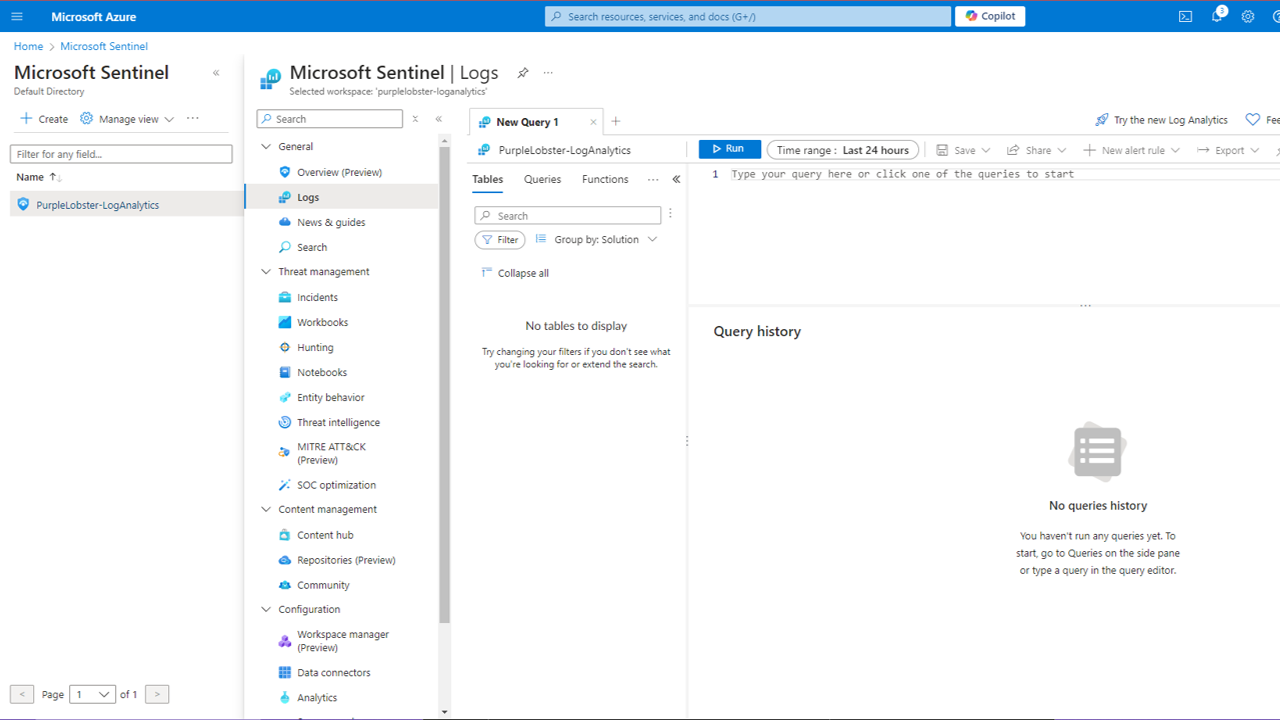Focus the navigation menu Search box

coord(330,119)
